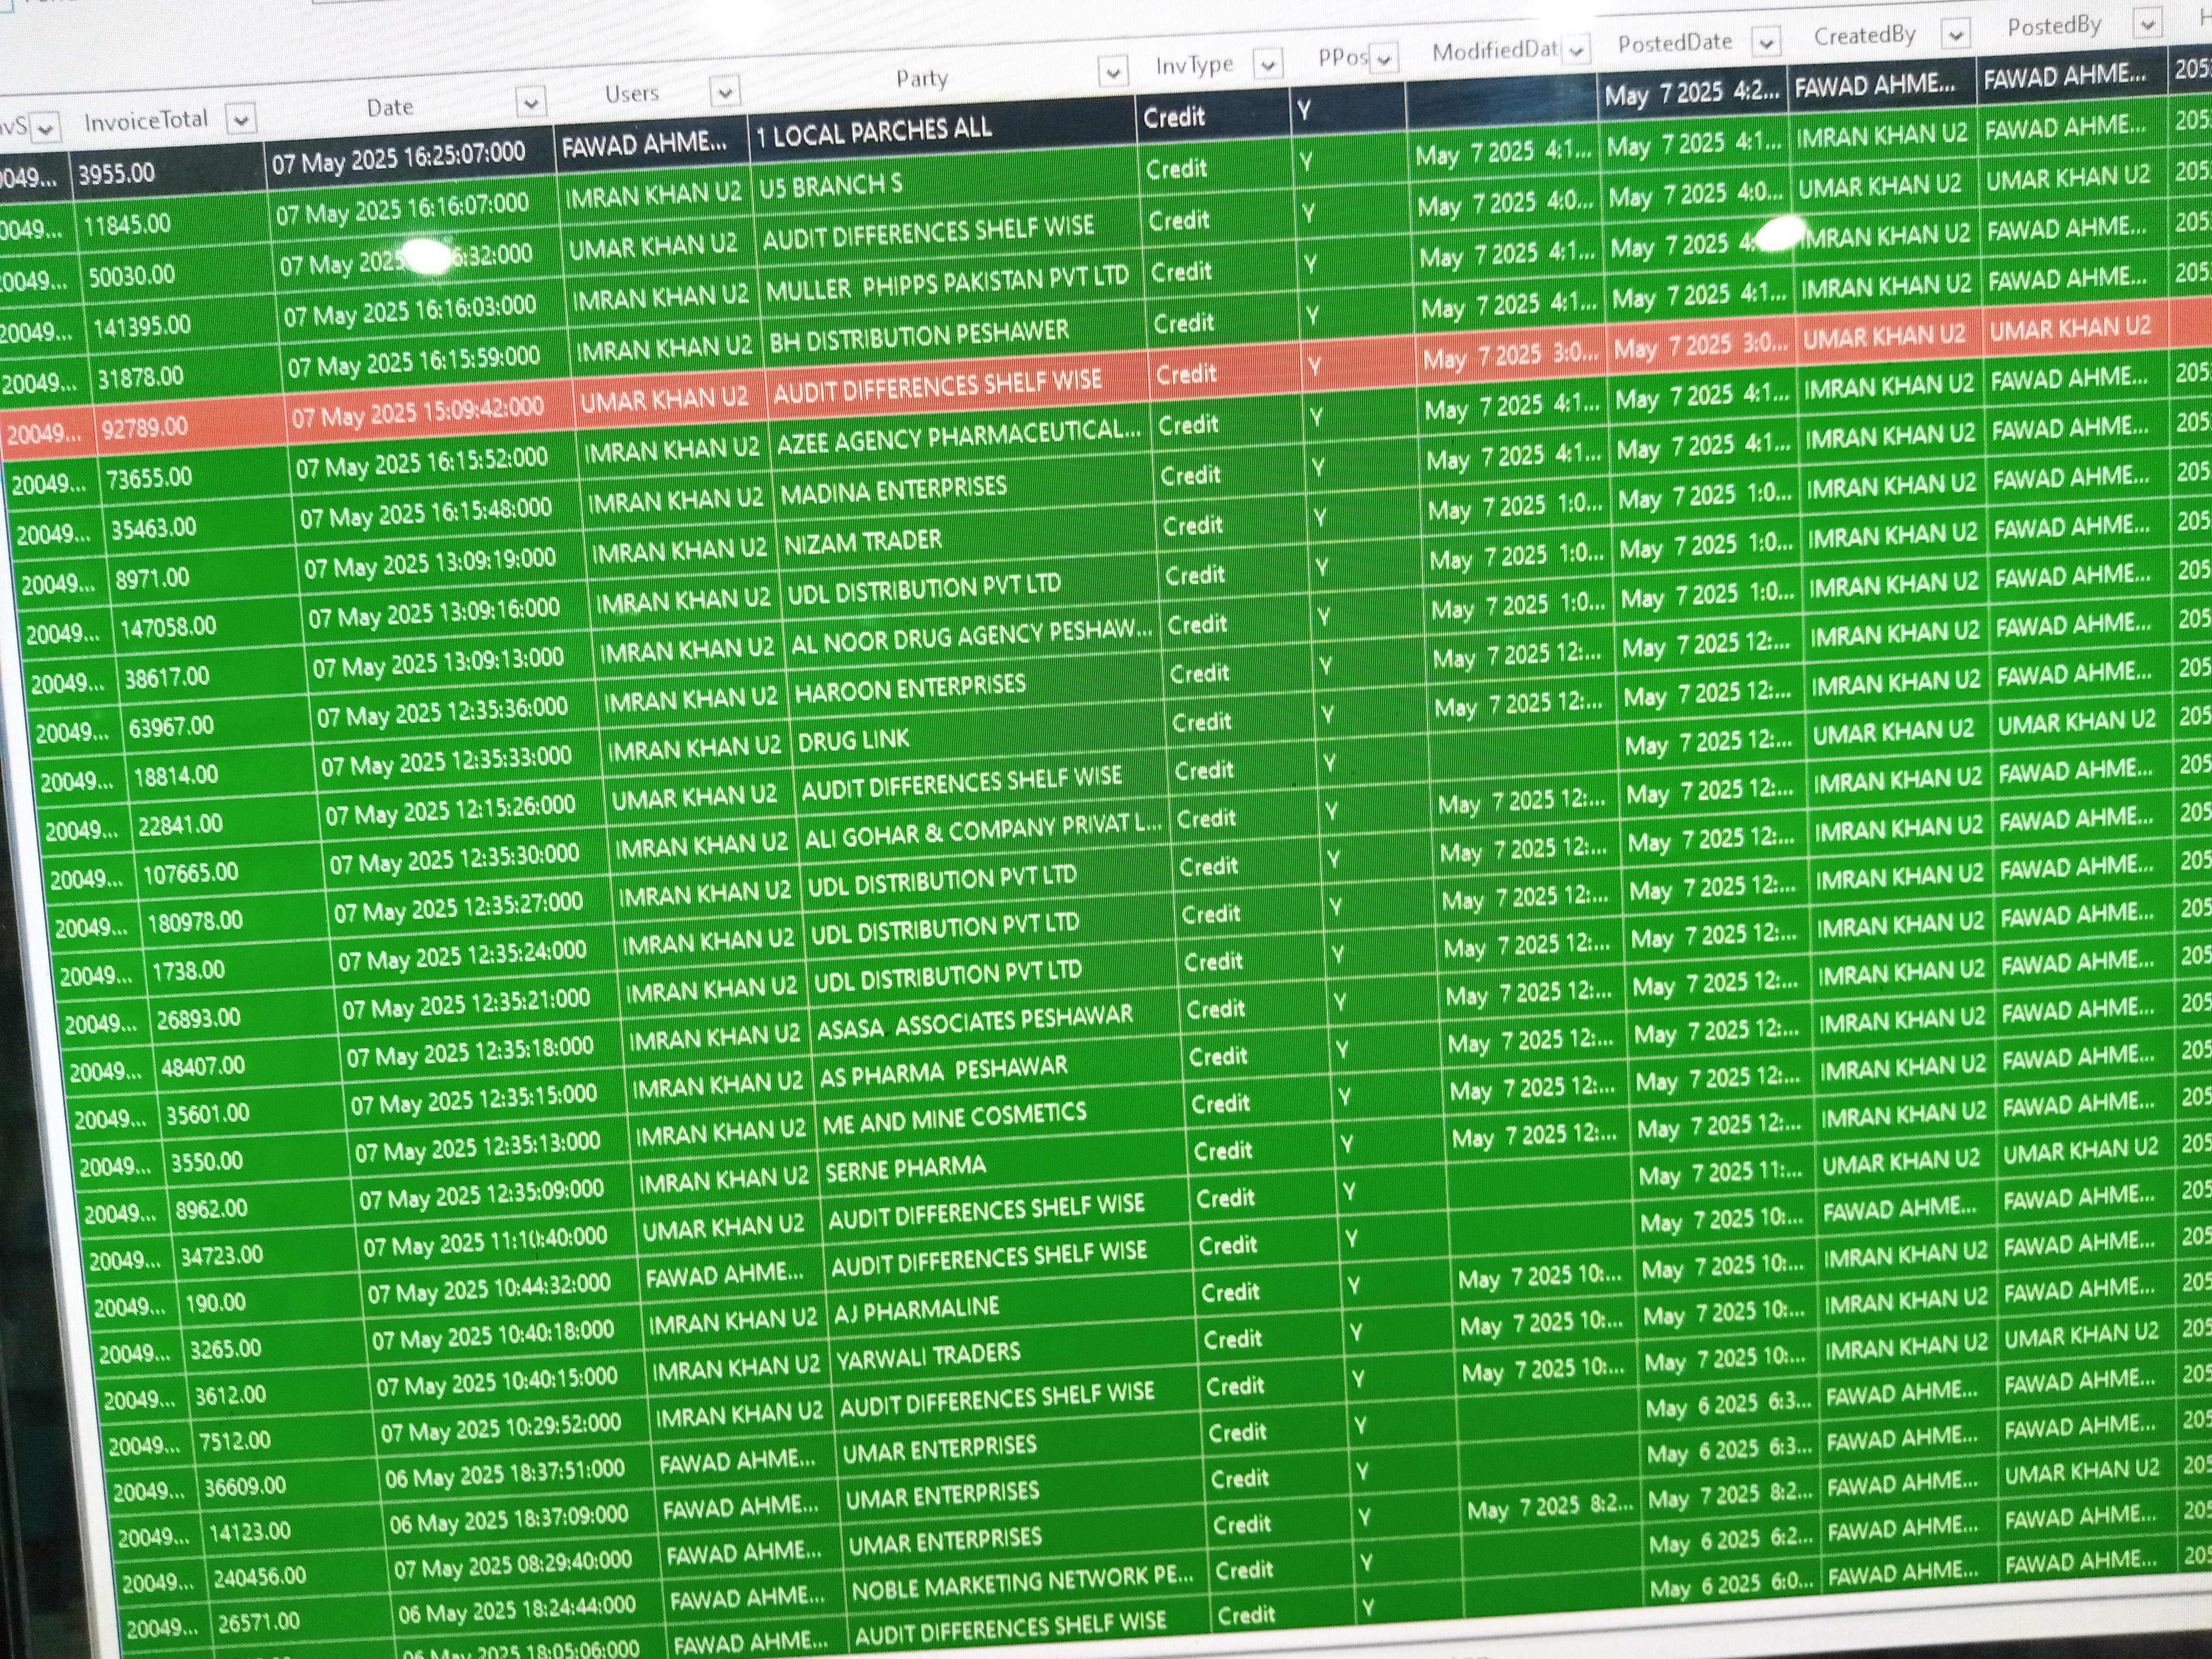Select the DRUG LINK row
2212x1659 pixels.
854,740
